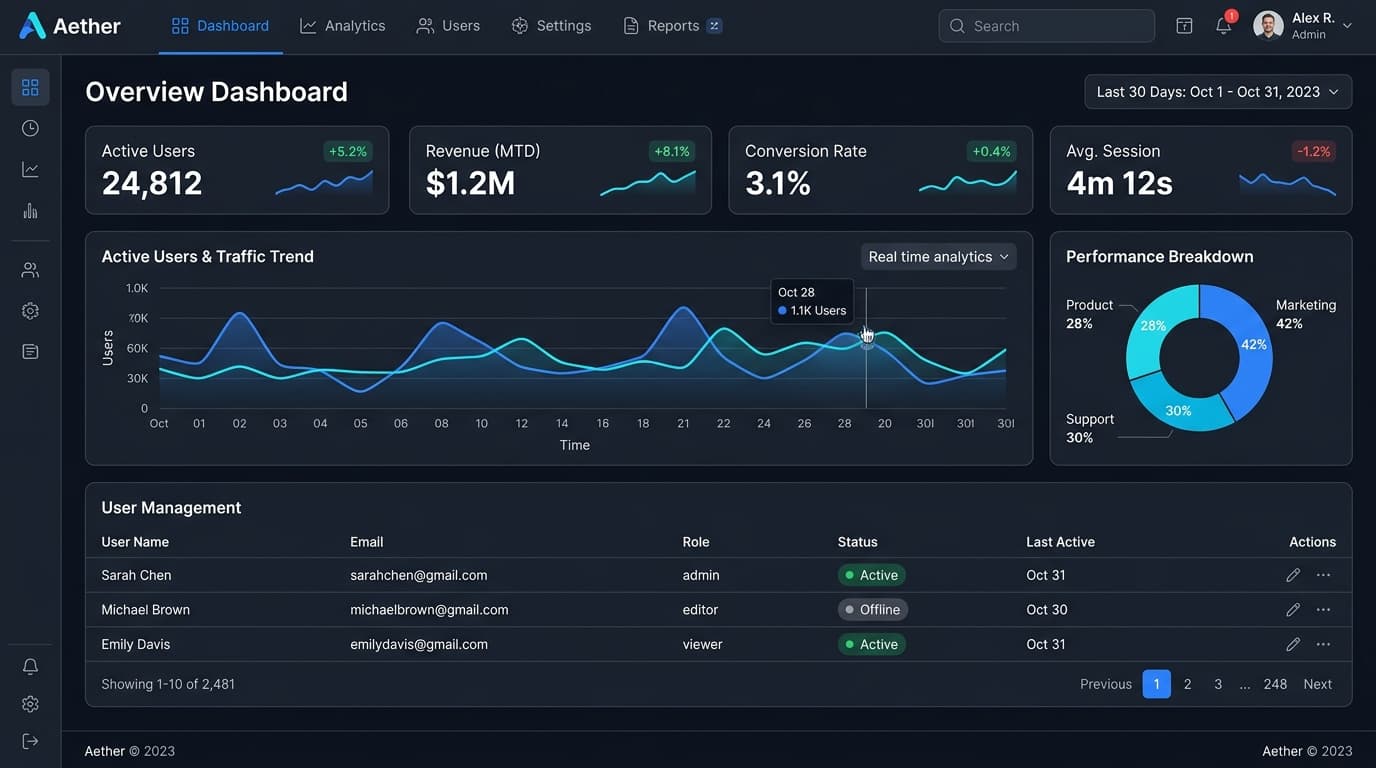1376x768 pixels.
Task: Click the Email column header
Action: [x=367, y=542]
